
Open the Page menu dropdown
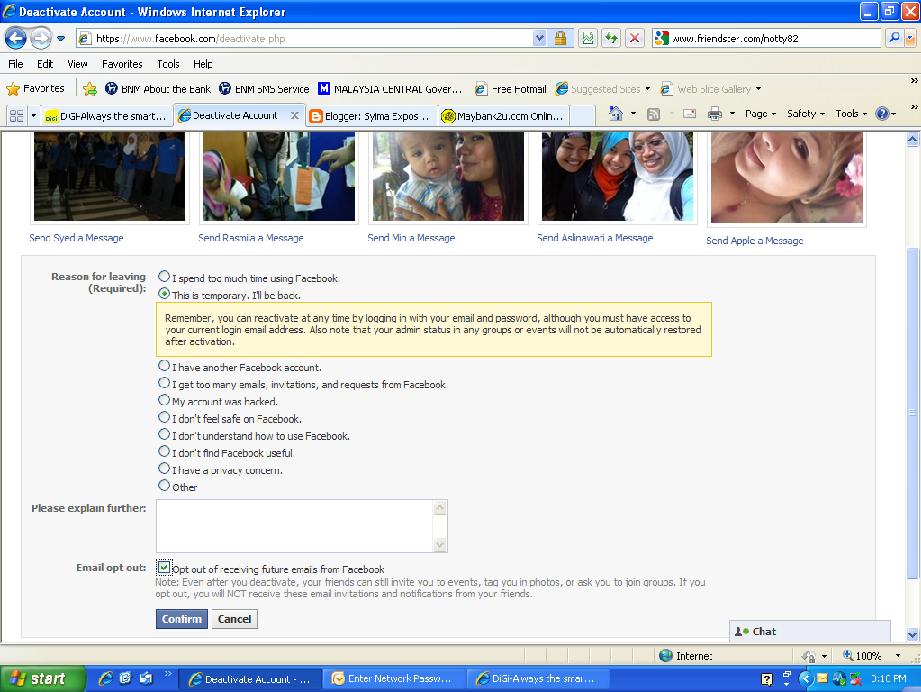pyautogui.click(x=761, y=113)
